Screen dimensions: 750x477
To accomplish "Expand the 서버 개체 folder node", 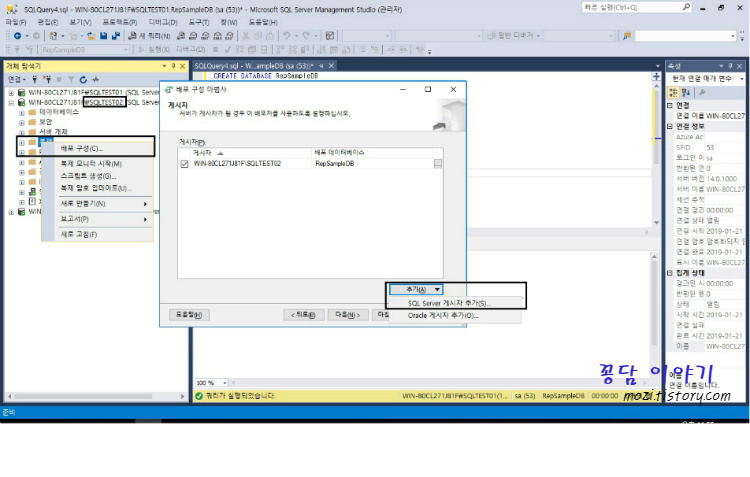I will point(22,133).
